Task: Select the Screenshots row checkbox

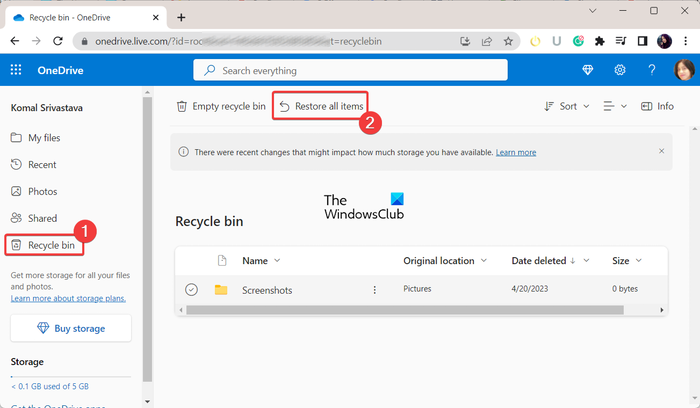Action: click(191, 289)
